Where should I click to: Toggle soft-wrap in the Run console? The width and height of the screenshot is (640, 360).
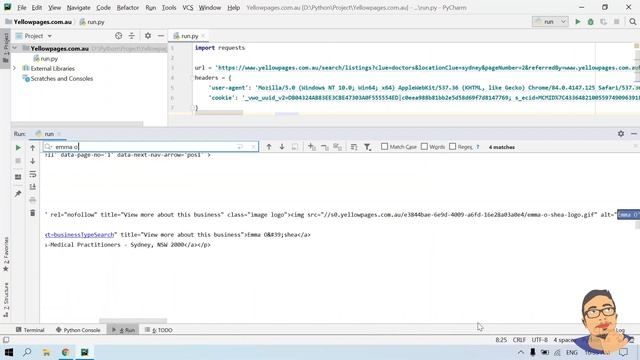(x=33, y=174)
